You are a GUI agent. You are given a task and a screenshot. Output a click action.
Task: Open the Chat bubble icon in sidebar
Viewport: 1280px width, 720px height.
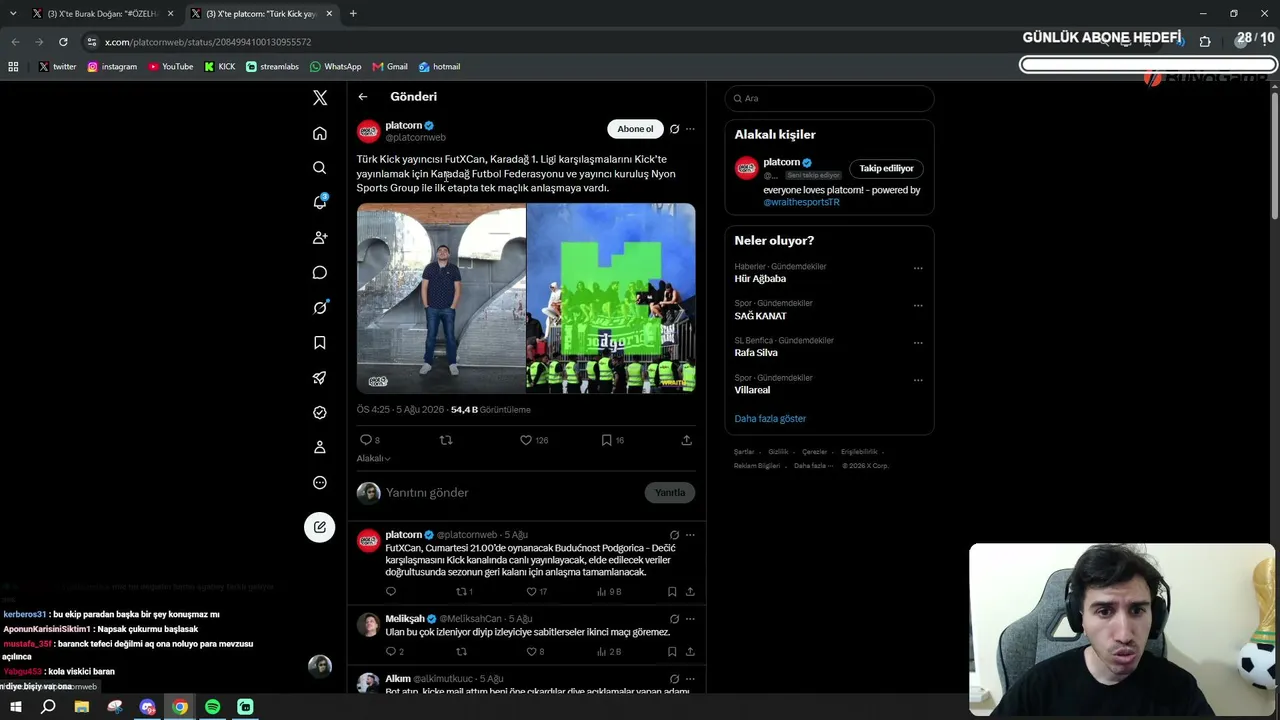(x=320, y=272)
